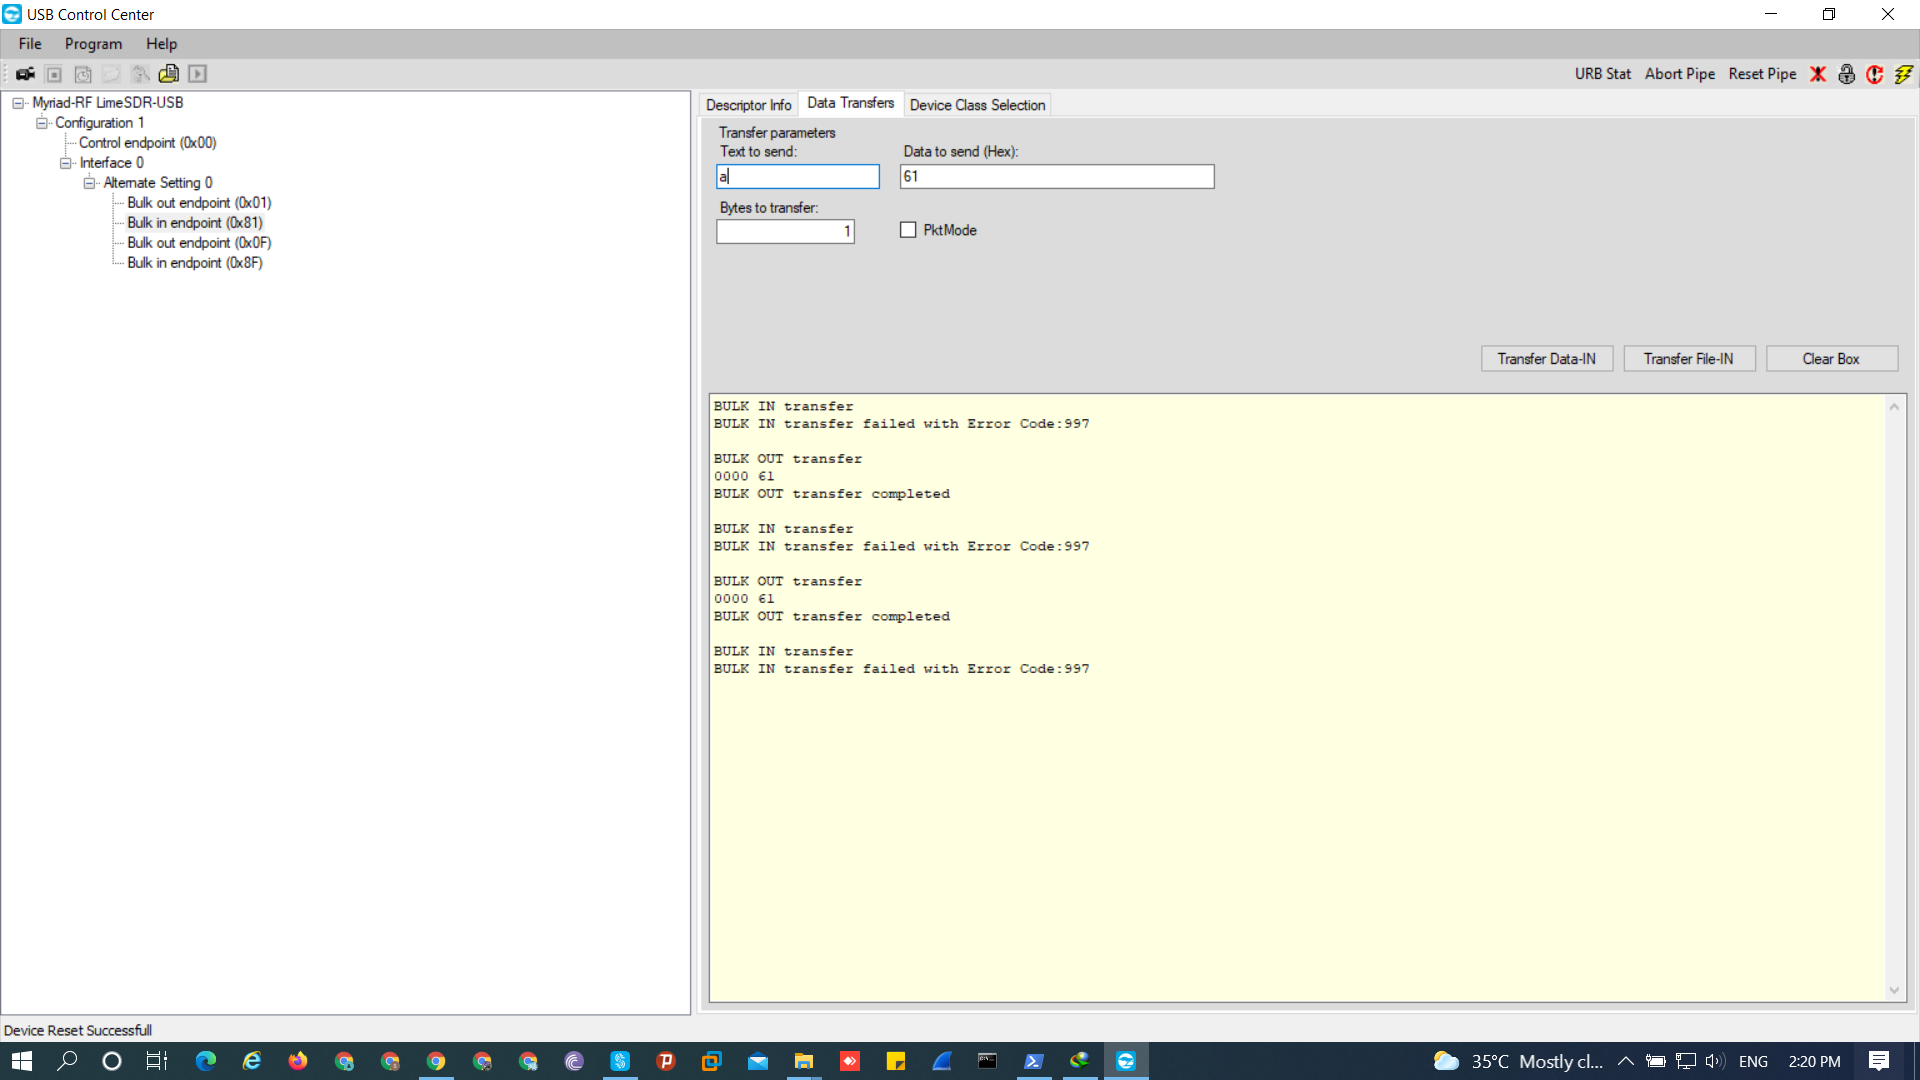Click the open padlock toolbar icon

tap(1846, 74)
